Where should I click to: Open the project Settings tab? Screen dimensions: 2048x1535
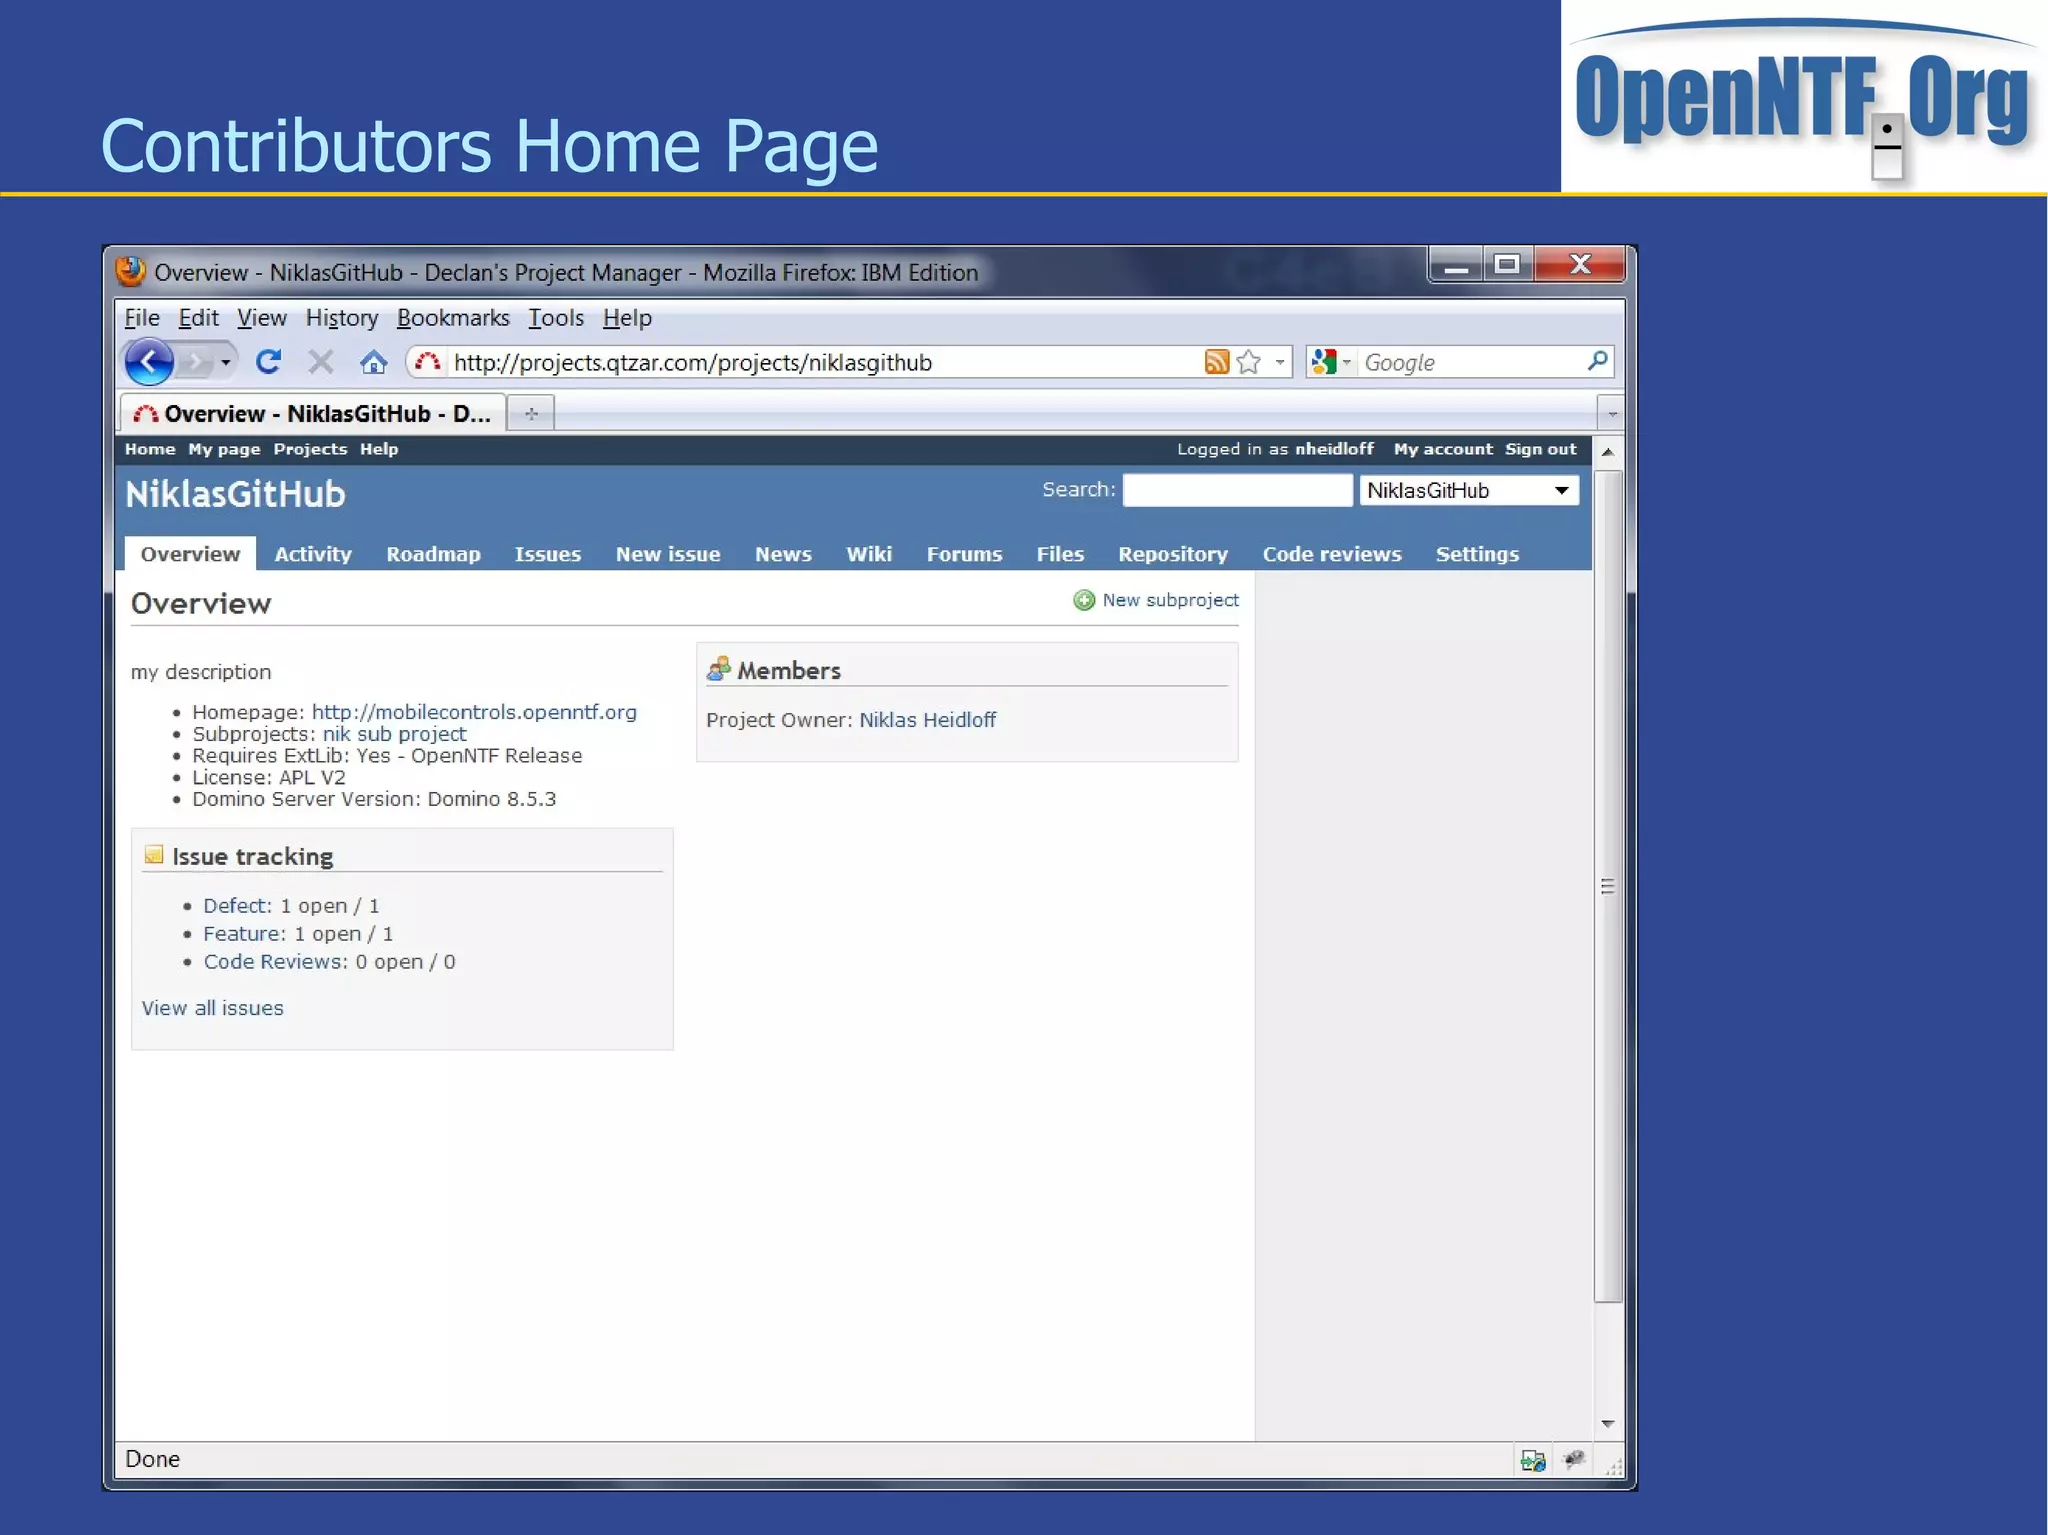tap(1477, 554)
